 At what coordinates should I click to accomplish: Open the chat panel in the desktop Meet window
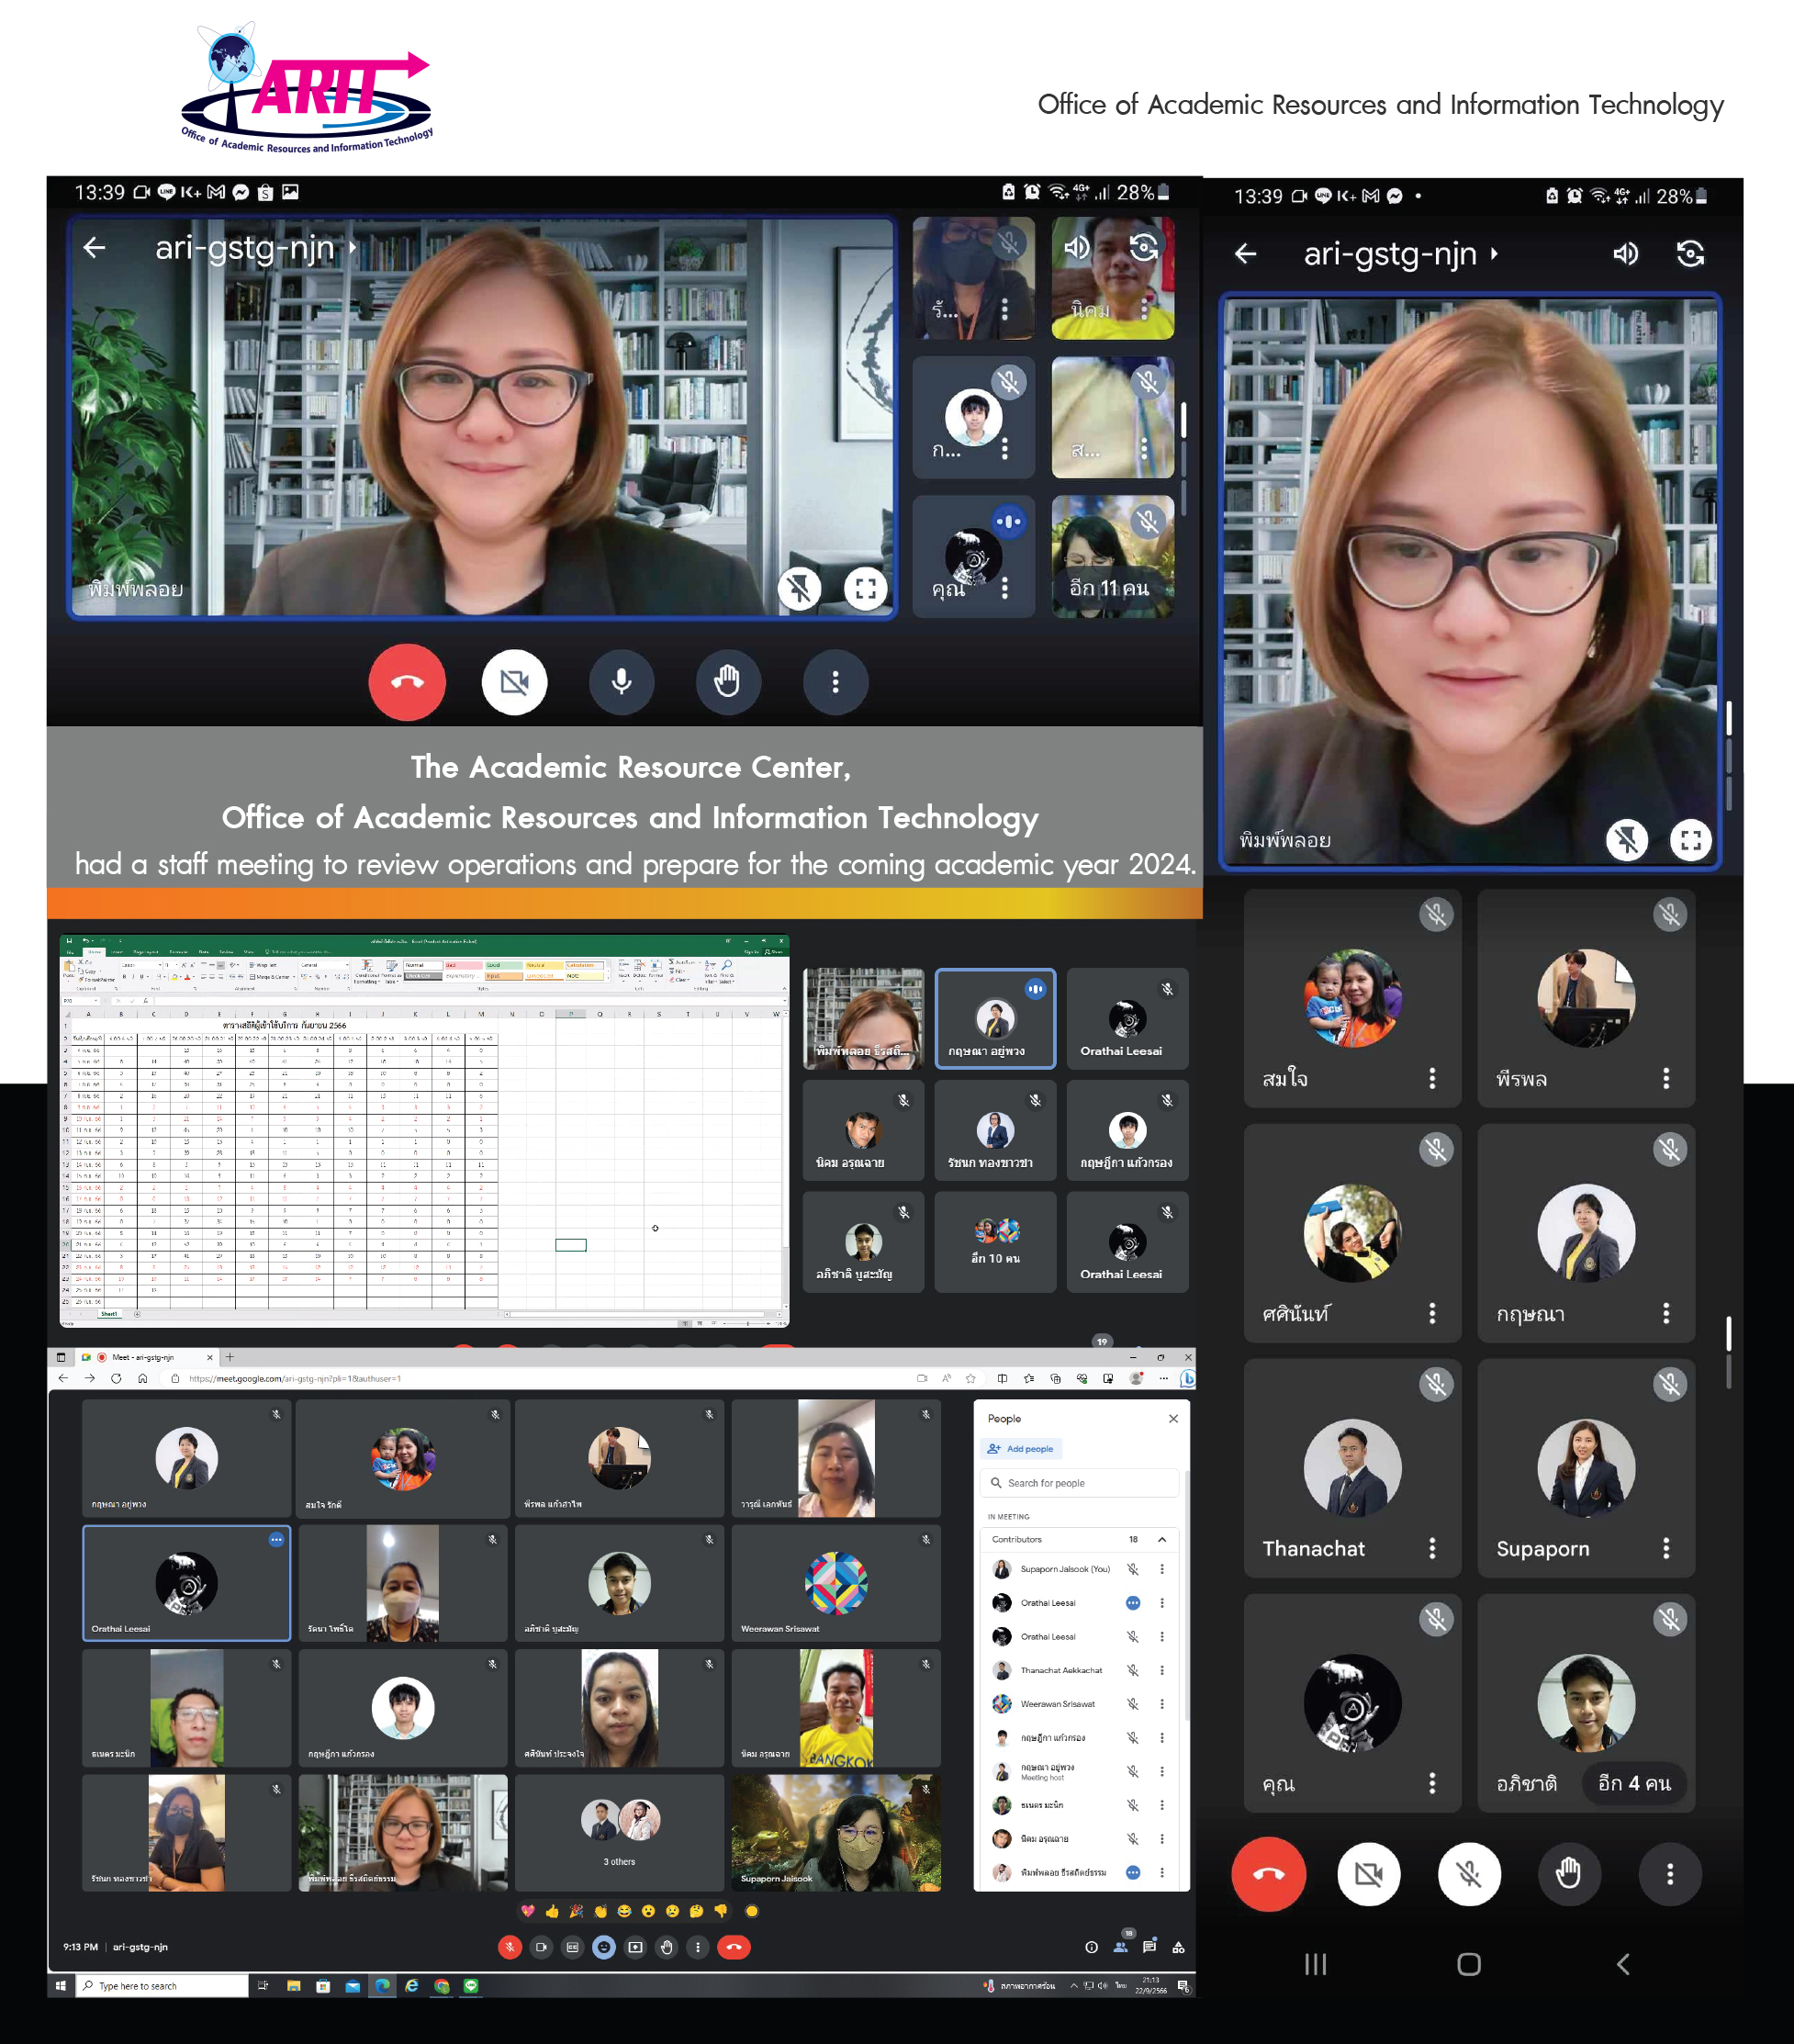point(1149,1947)
